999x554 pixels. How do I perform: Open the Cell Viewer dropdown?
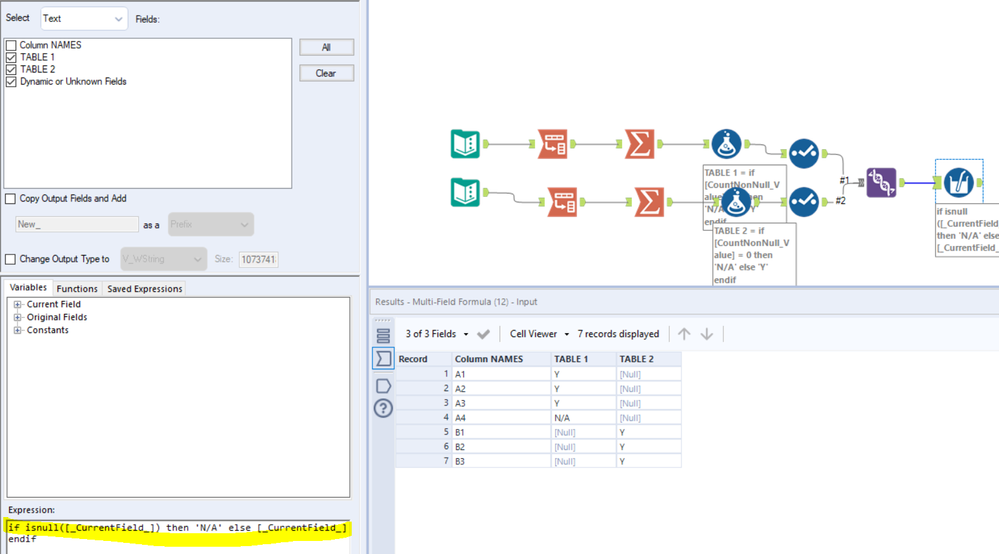[539, 334]
